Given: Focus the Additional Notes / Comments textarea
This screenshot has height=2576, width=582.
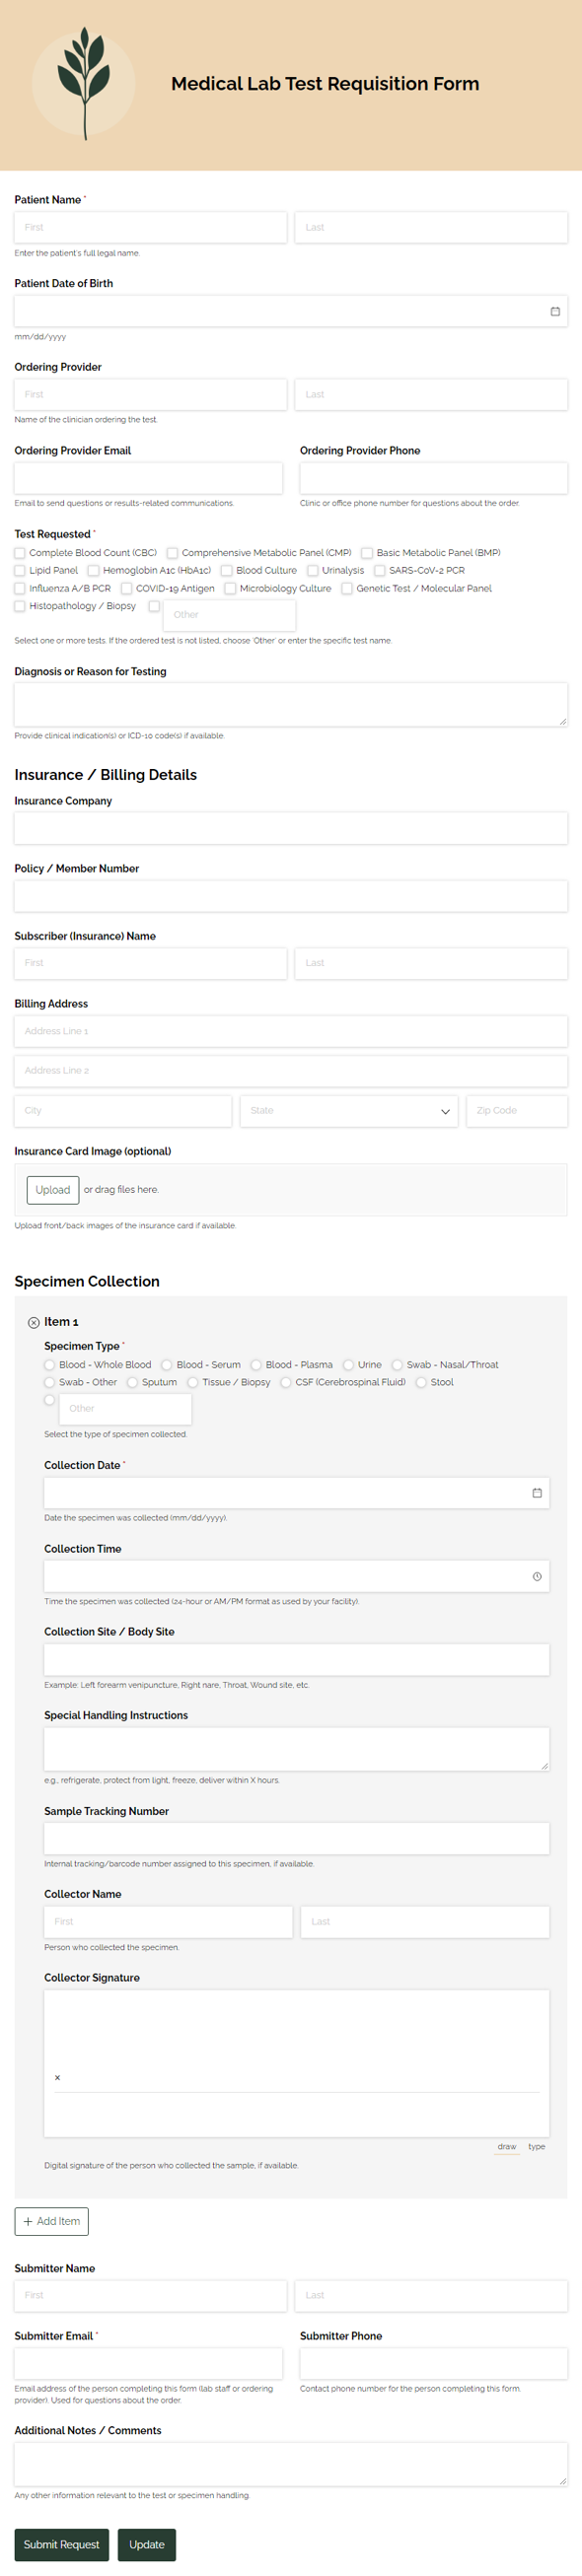Looking at the screenshot, I should (291, 2465).
